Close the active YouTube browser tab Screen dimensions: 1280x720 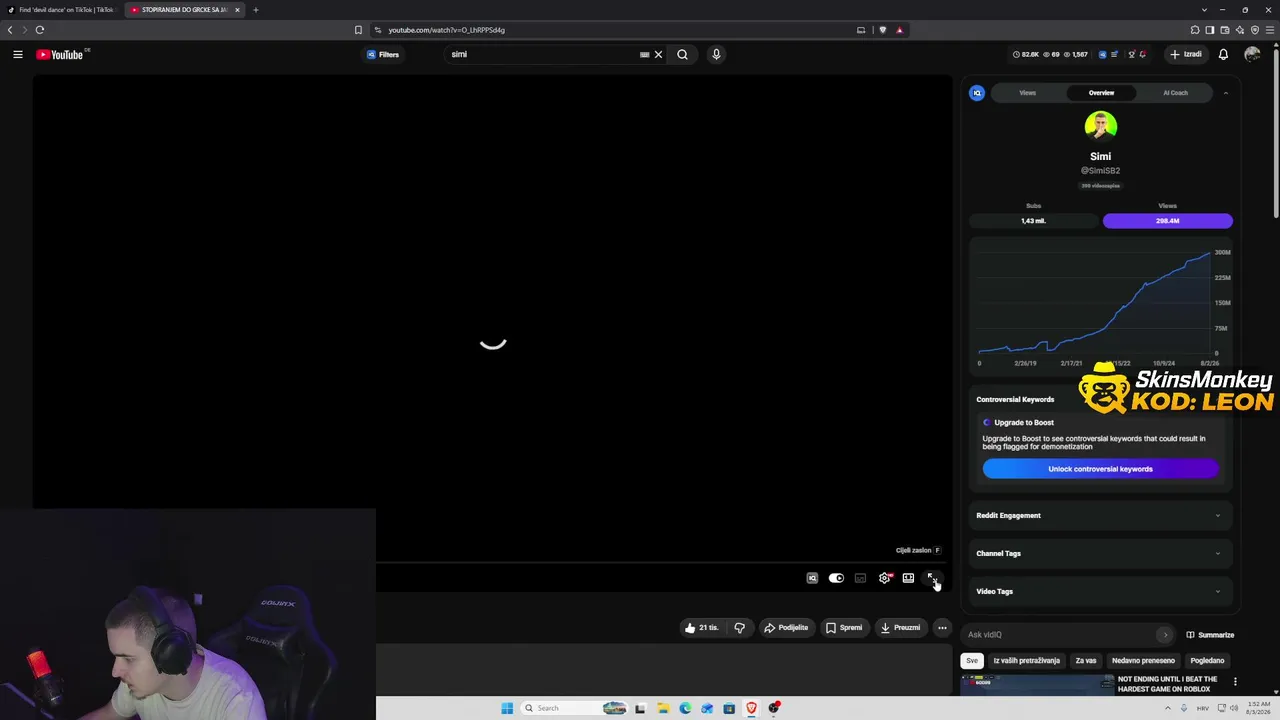(237, 10)
